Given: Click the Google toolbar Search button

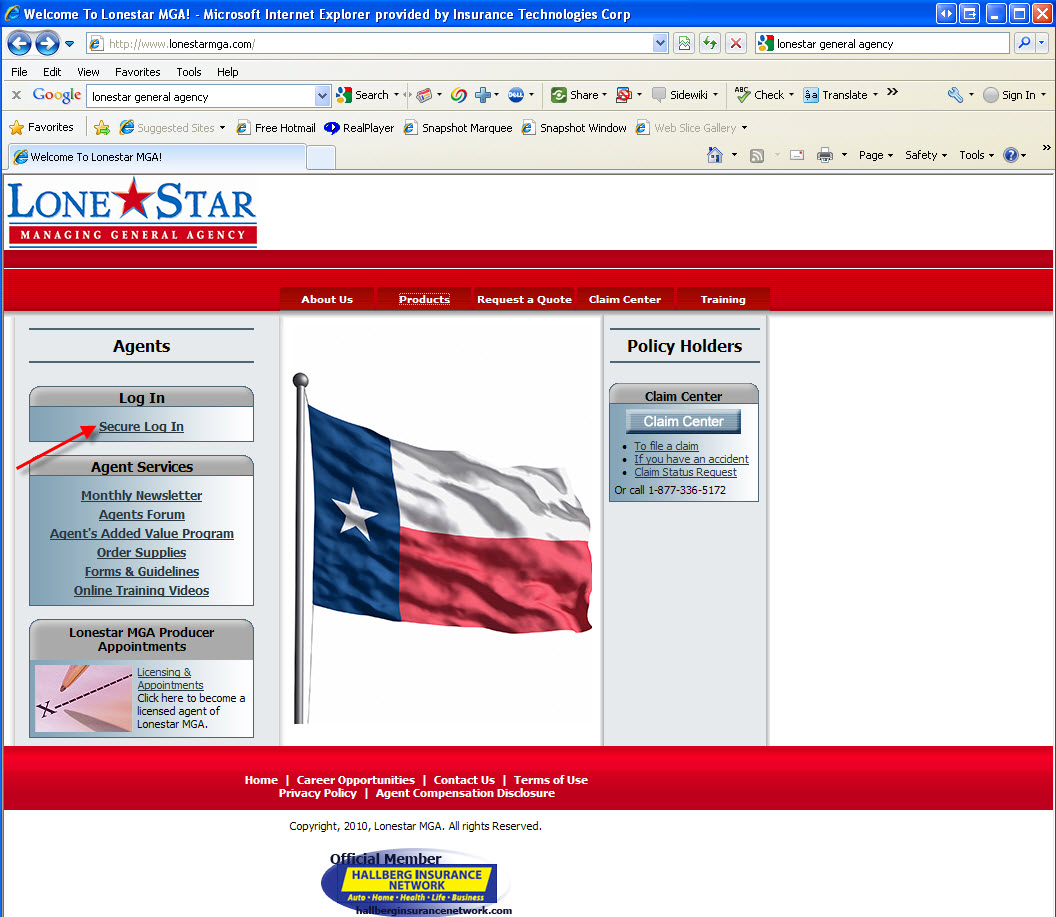Looking at the screenshot, I should [364, 96].
